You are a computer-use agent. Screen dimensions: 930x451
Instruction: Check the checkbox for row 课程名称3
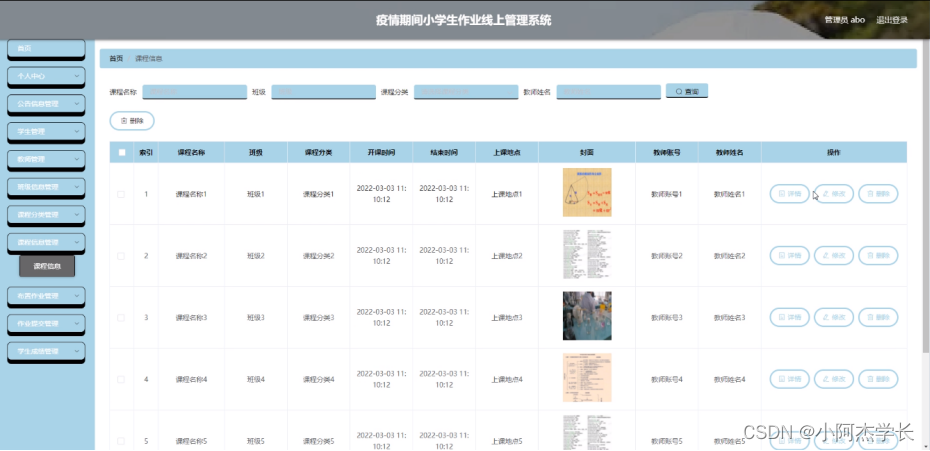coord(121,317)
